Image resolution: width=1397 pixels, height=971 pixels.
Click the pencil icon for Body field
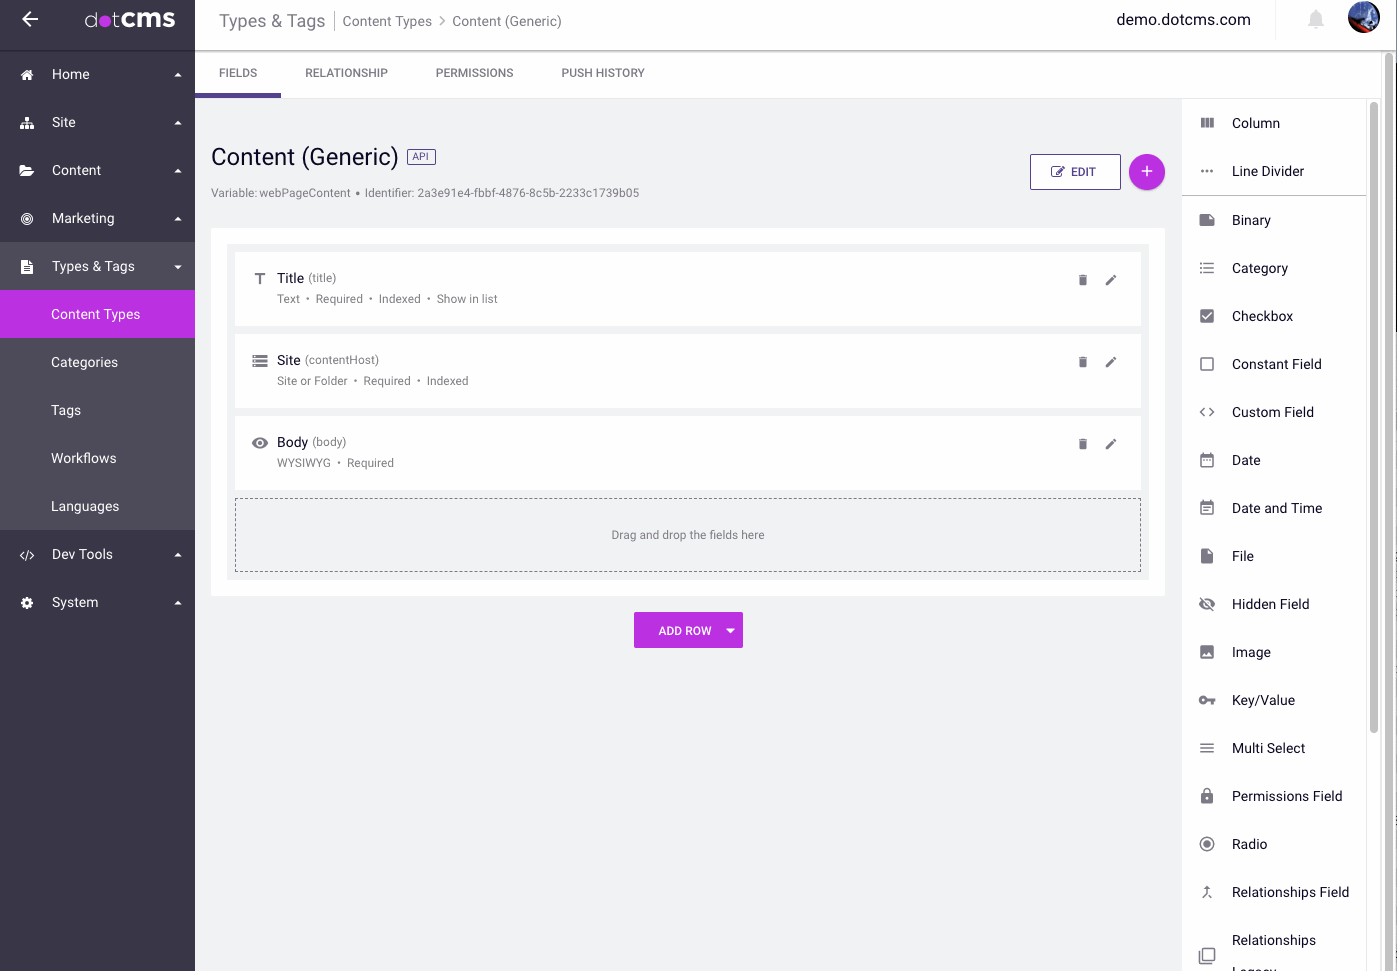(x=1110, y=444)
